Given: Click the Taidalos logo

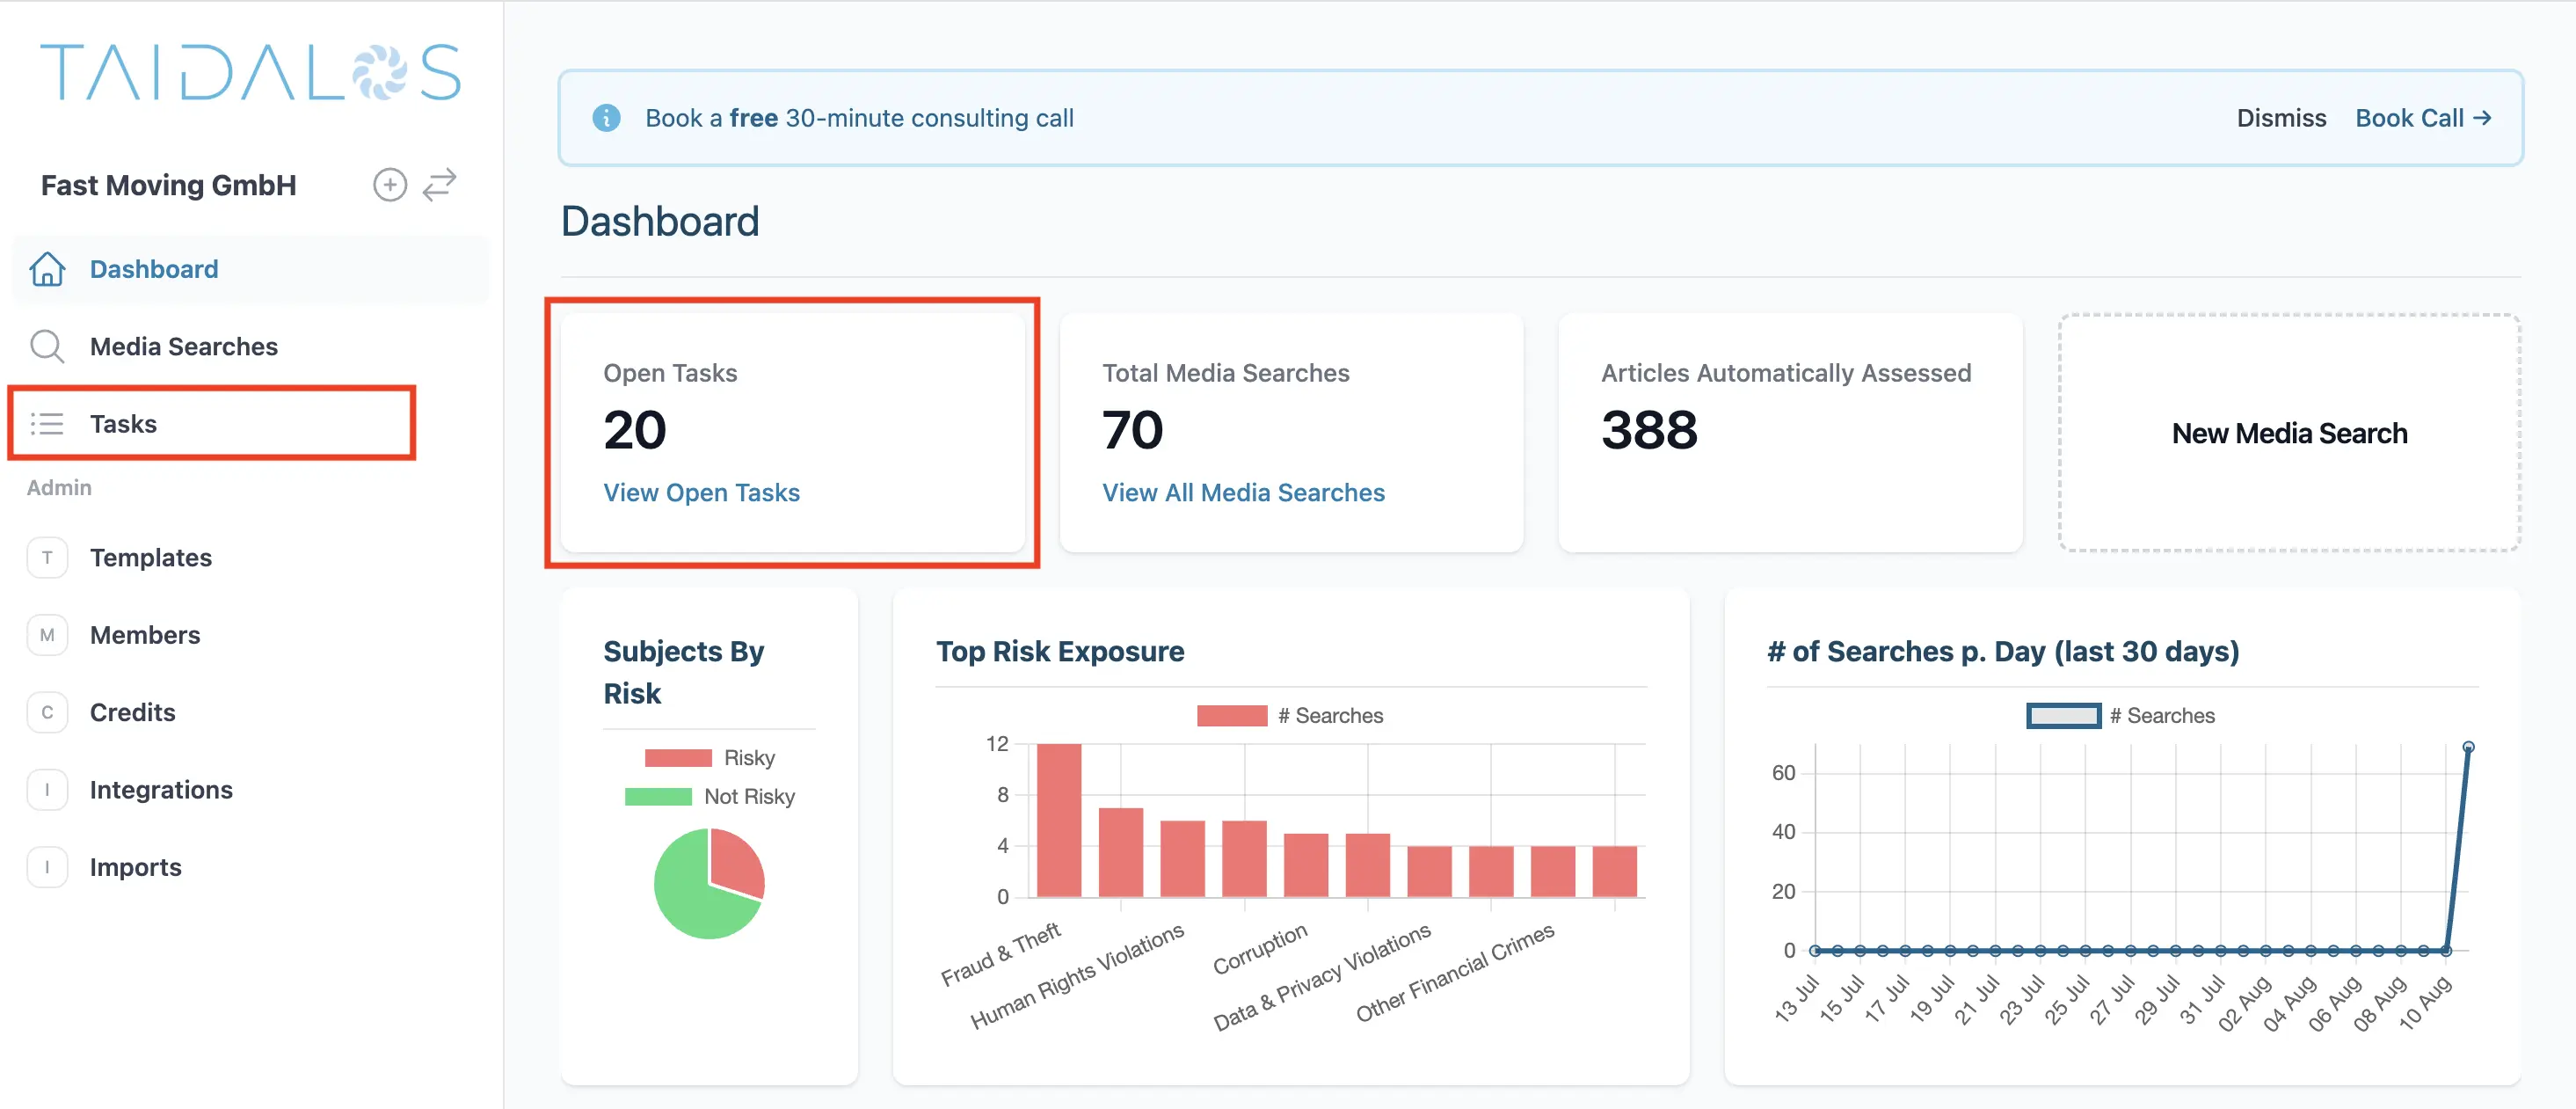Looking at the screenshot, I should (x=250, y=72).
